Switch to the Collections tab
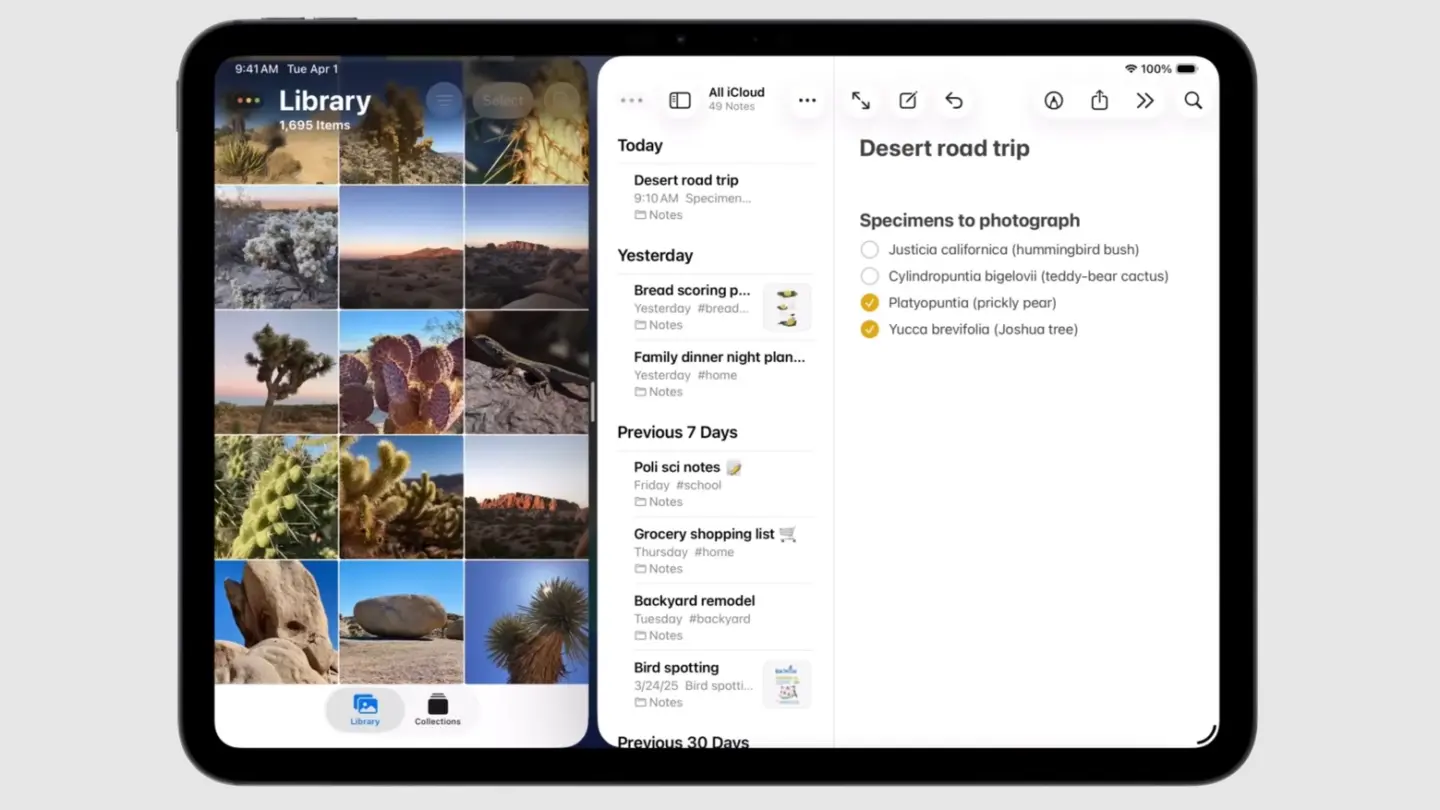The height and width of the screenshot is (810, 1440). click(x=437, y=709)
